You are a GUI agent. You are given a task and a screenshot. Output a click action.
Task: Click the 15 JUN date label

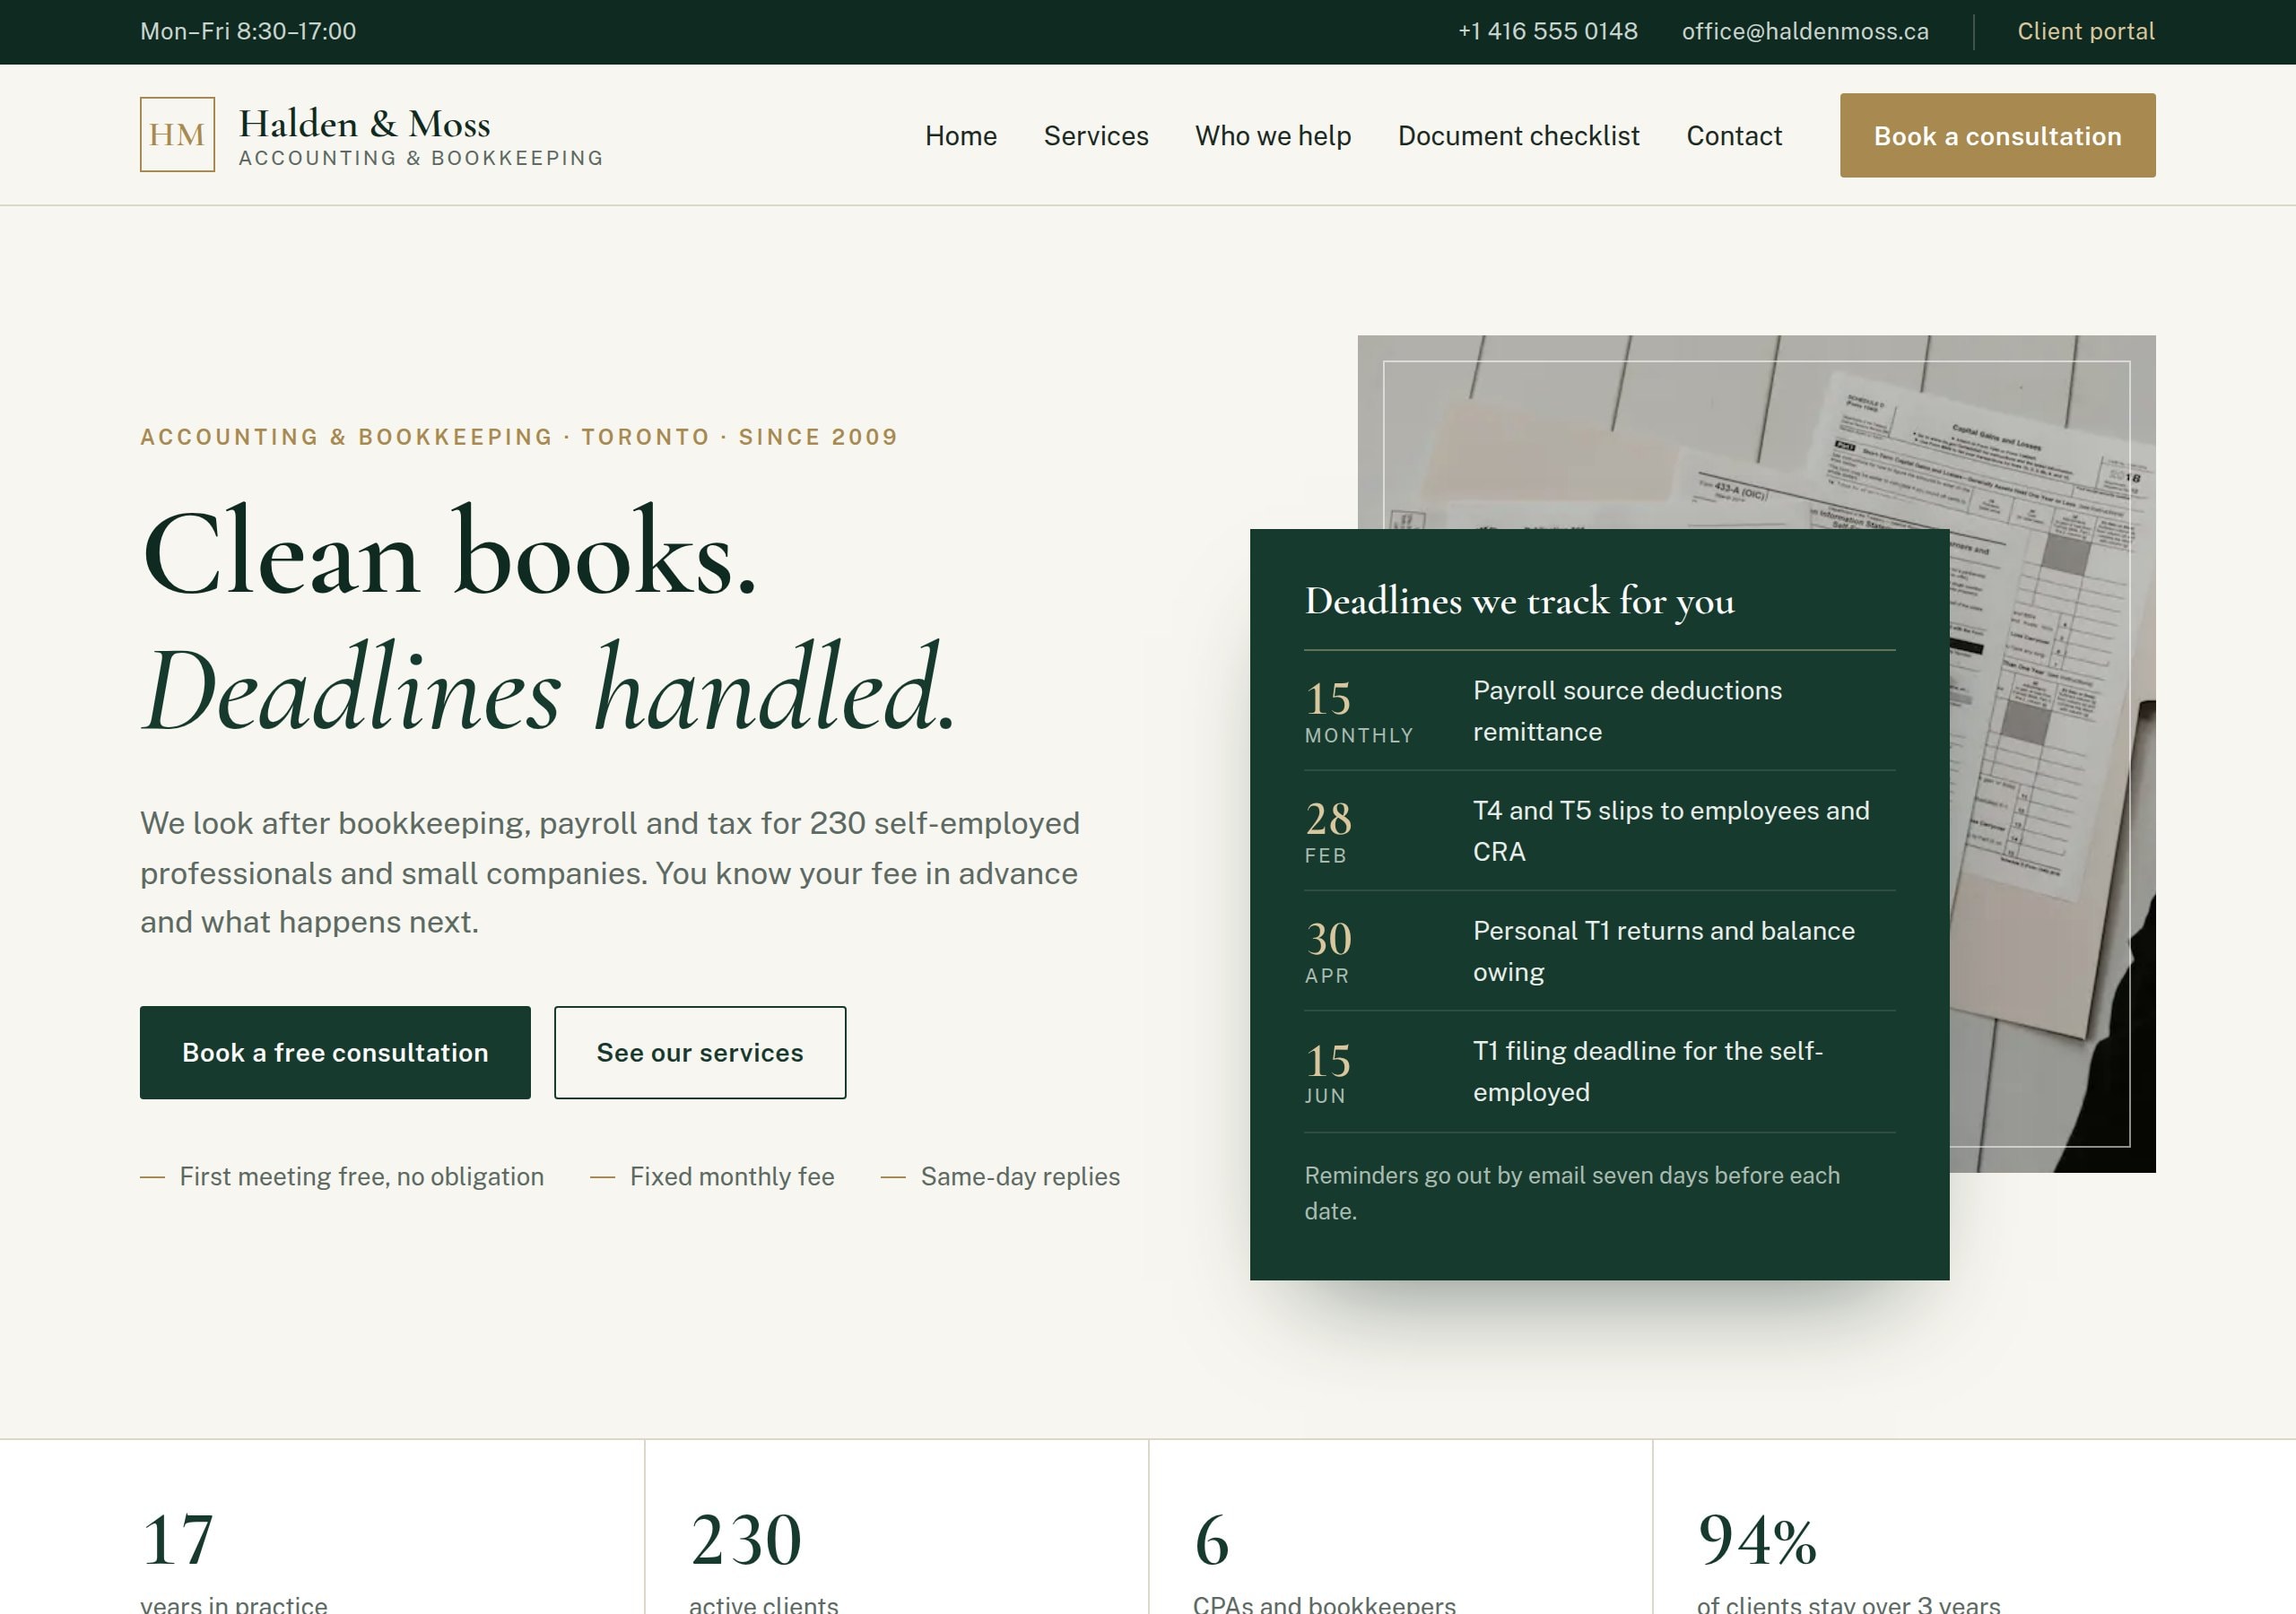[x=1328, y=1073]
